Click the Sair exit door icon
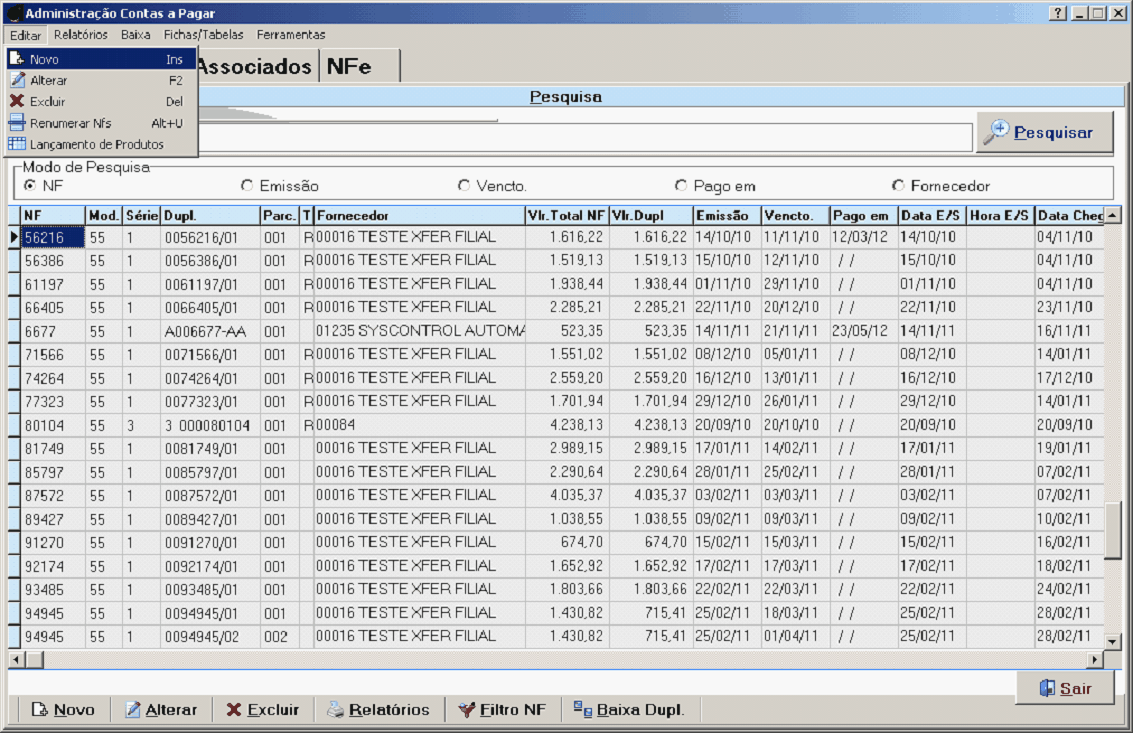Viewport: 1134px width, 734px height. [1047, 688]
